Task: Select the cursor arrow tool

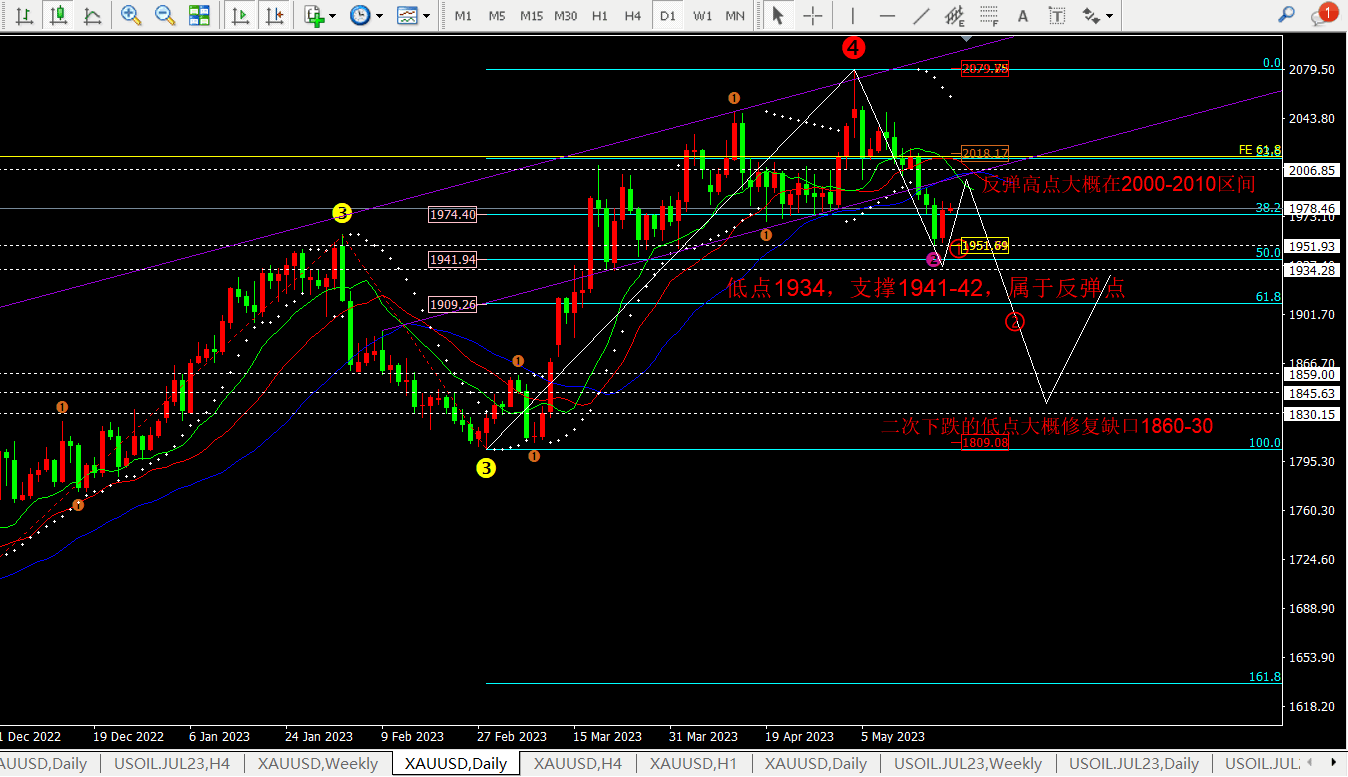Action: point(778,15)
